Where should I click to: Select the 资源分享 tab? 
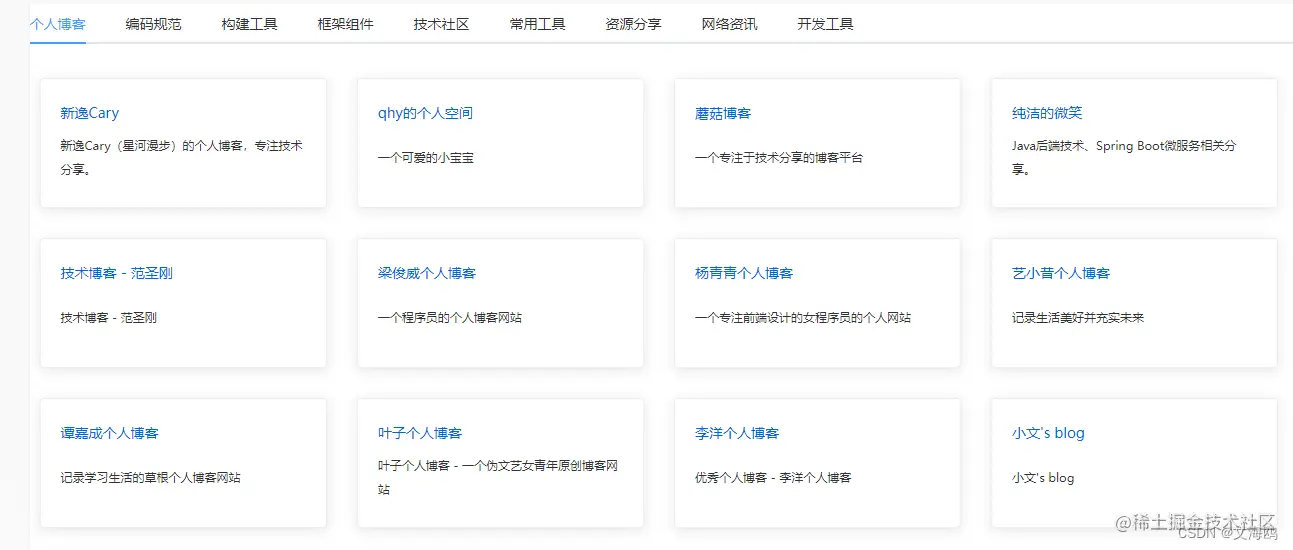634,24
